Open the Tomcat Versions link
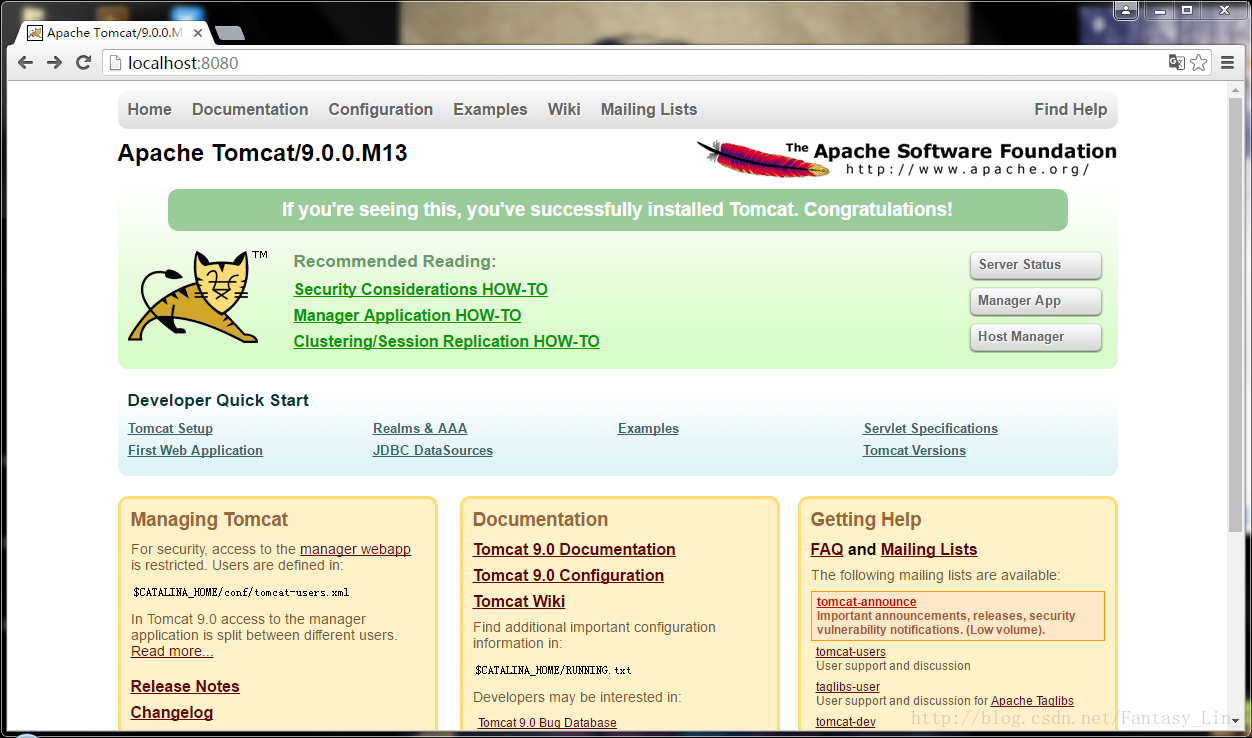The image size is (1252, 738). [915, 450]
